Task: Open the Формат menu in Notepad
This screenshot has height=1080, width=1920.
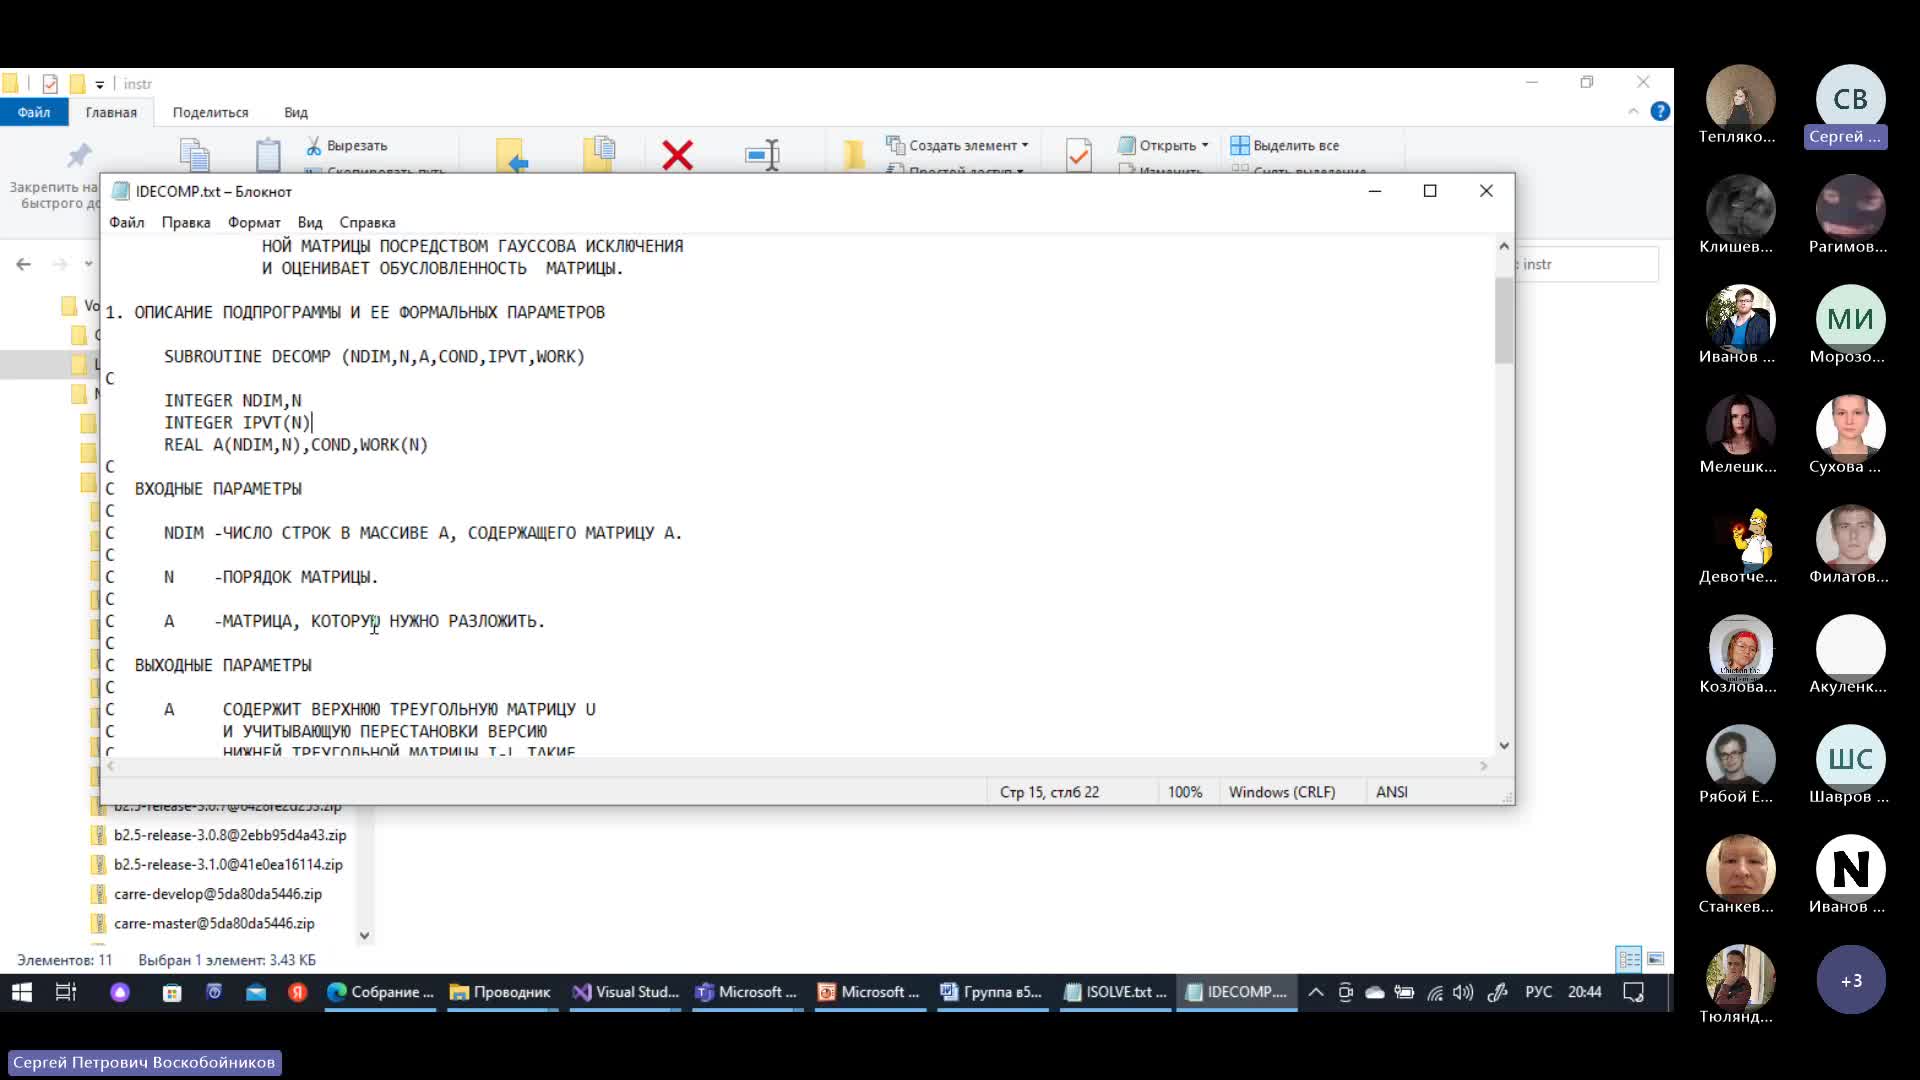Action: pos(254,222)
